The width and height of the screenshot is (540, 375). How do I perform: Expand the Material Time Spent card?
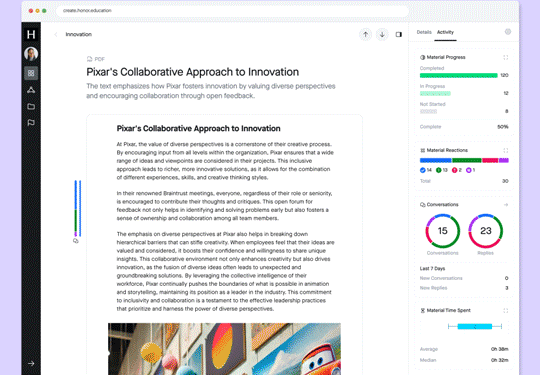pos(506,311)
